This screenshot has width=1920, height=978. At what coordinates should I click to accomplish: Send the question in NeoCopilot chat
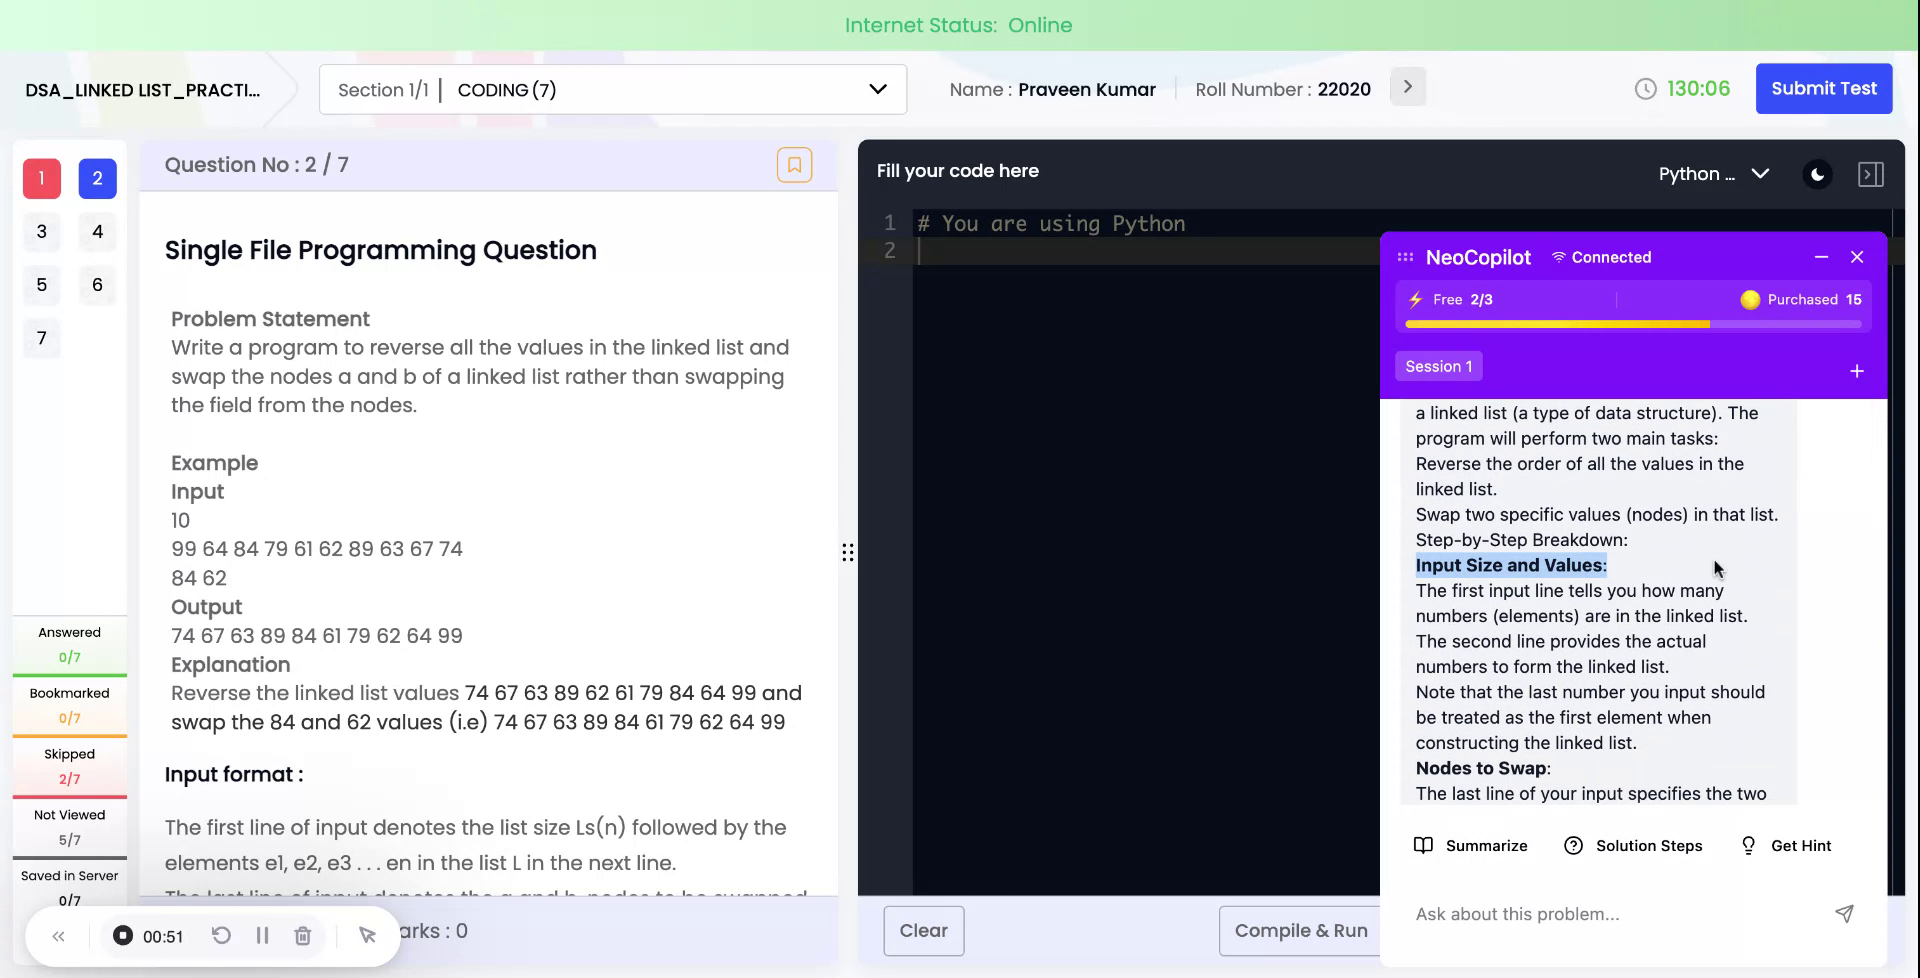tap(1844, 913)
